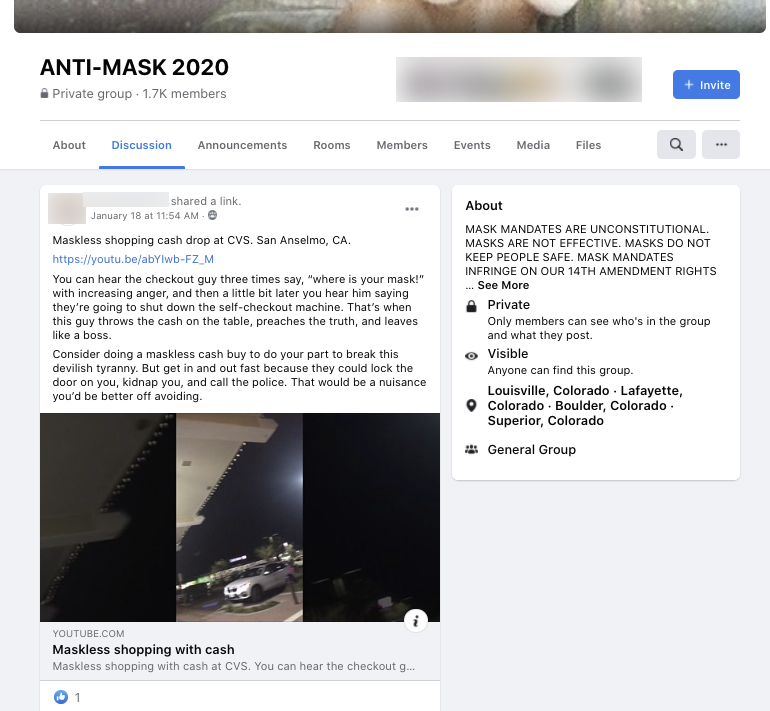
Task: Open the group's three-dot more menu
Action: click(721, 144)
